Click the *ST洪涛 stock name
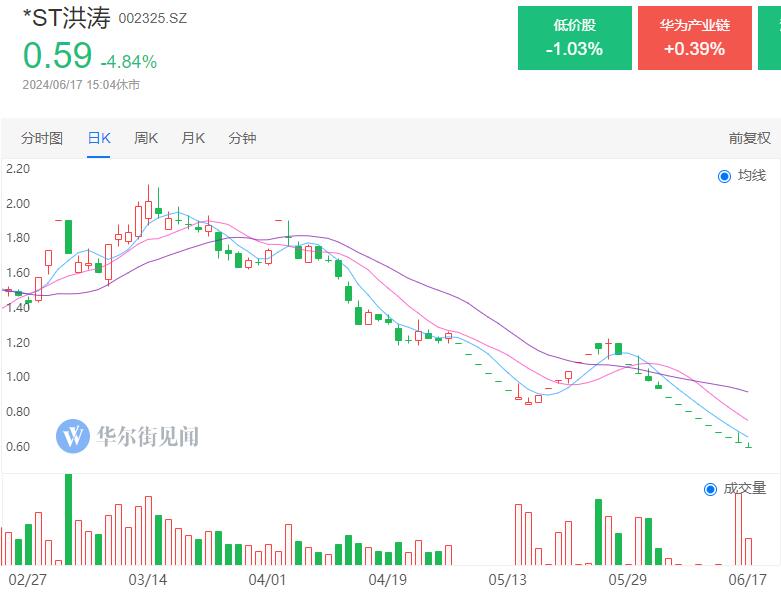 [66, 18]
